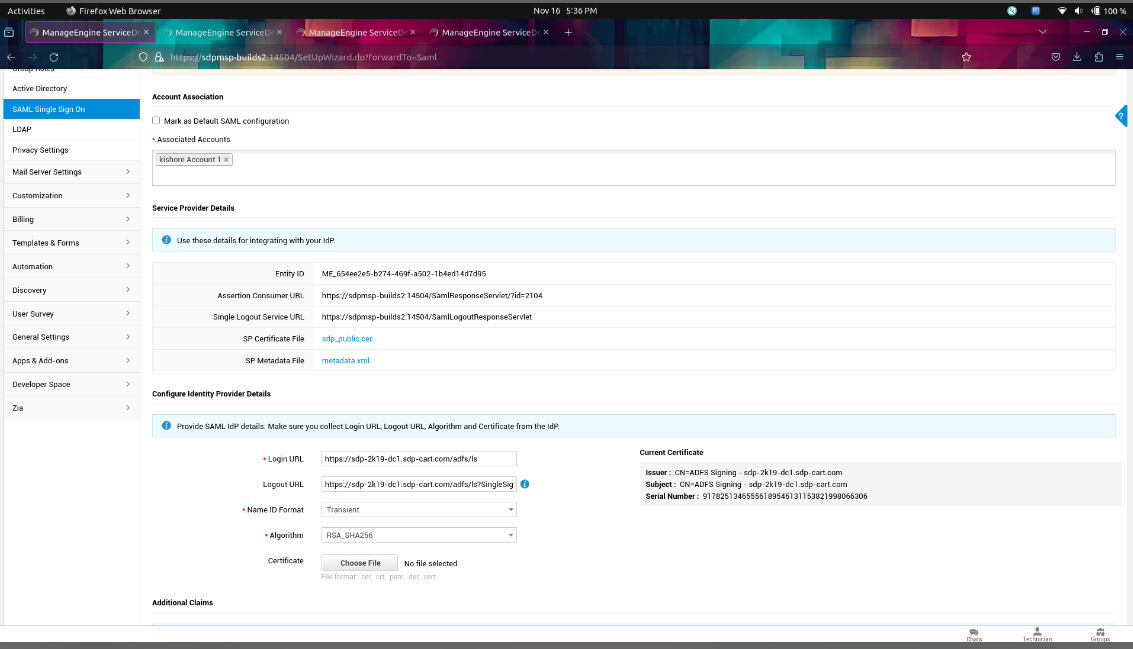Open the Groups icon in bottom bar
Image resolution: width=1133 pixels, height=649 pixels.
1100,634
